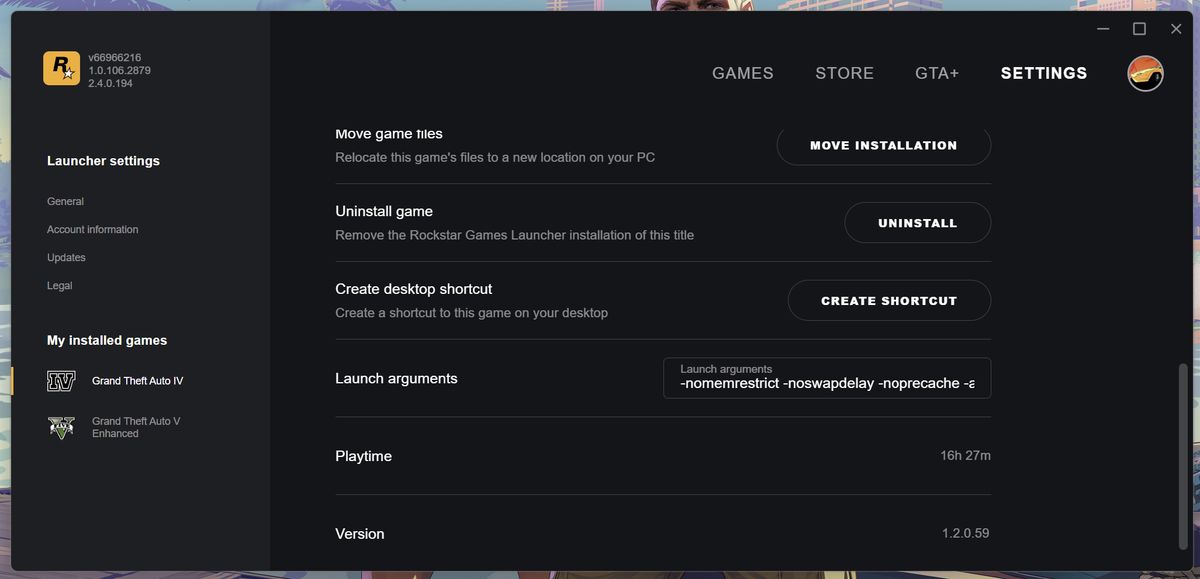Image resolution: width=1200 pixels, height=579 pixels.
Task: Select the Grand Theft Auto V game icon
Action: [x=61, y=427]
